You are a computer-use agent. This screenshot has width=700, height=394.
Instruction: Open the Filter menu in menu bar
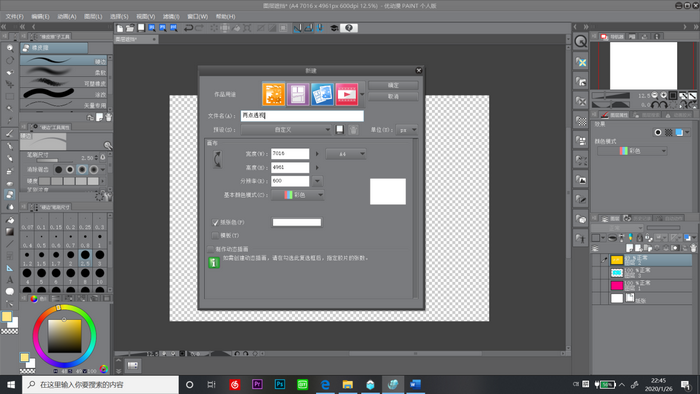[171, 17]
